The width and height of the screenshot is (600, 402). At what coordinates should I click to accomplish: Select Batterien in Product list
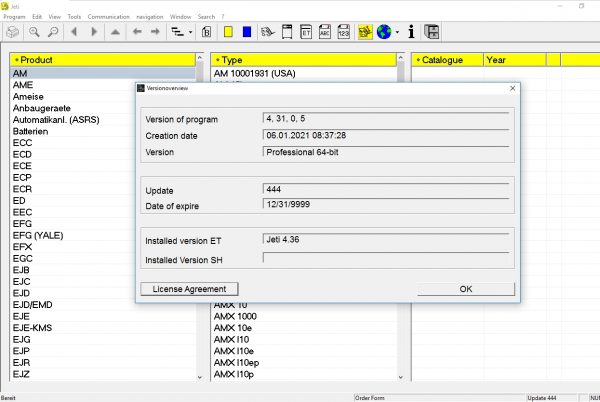pyautogui.click(x=30, y=131)
